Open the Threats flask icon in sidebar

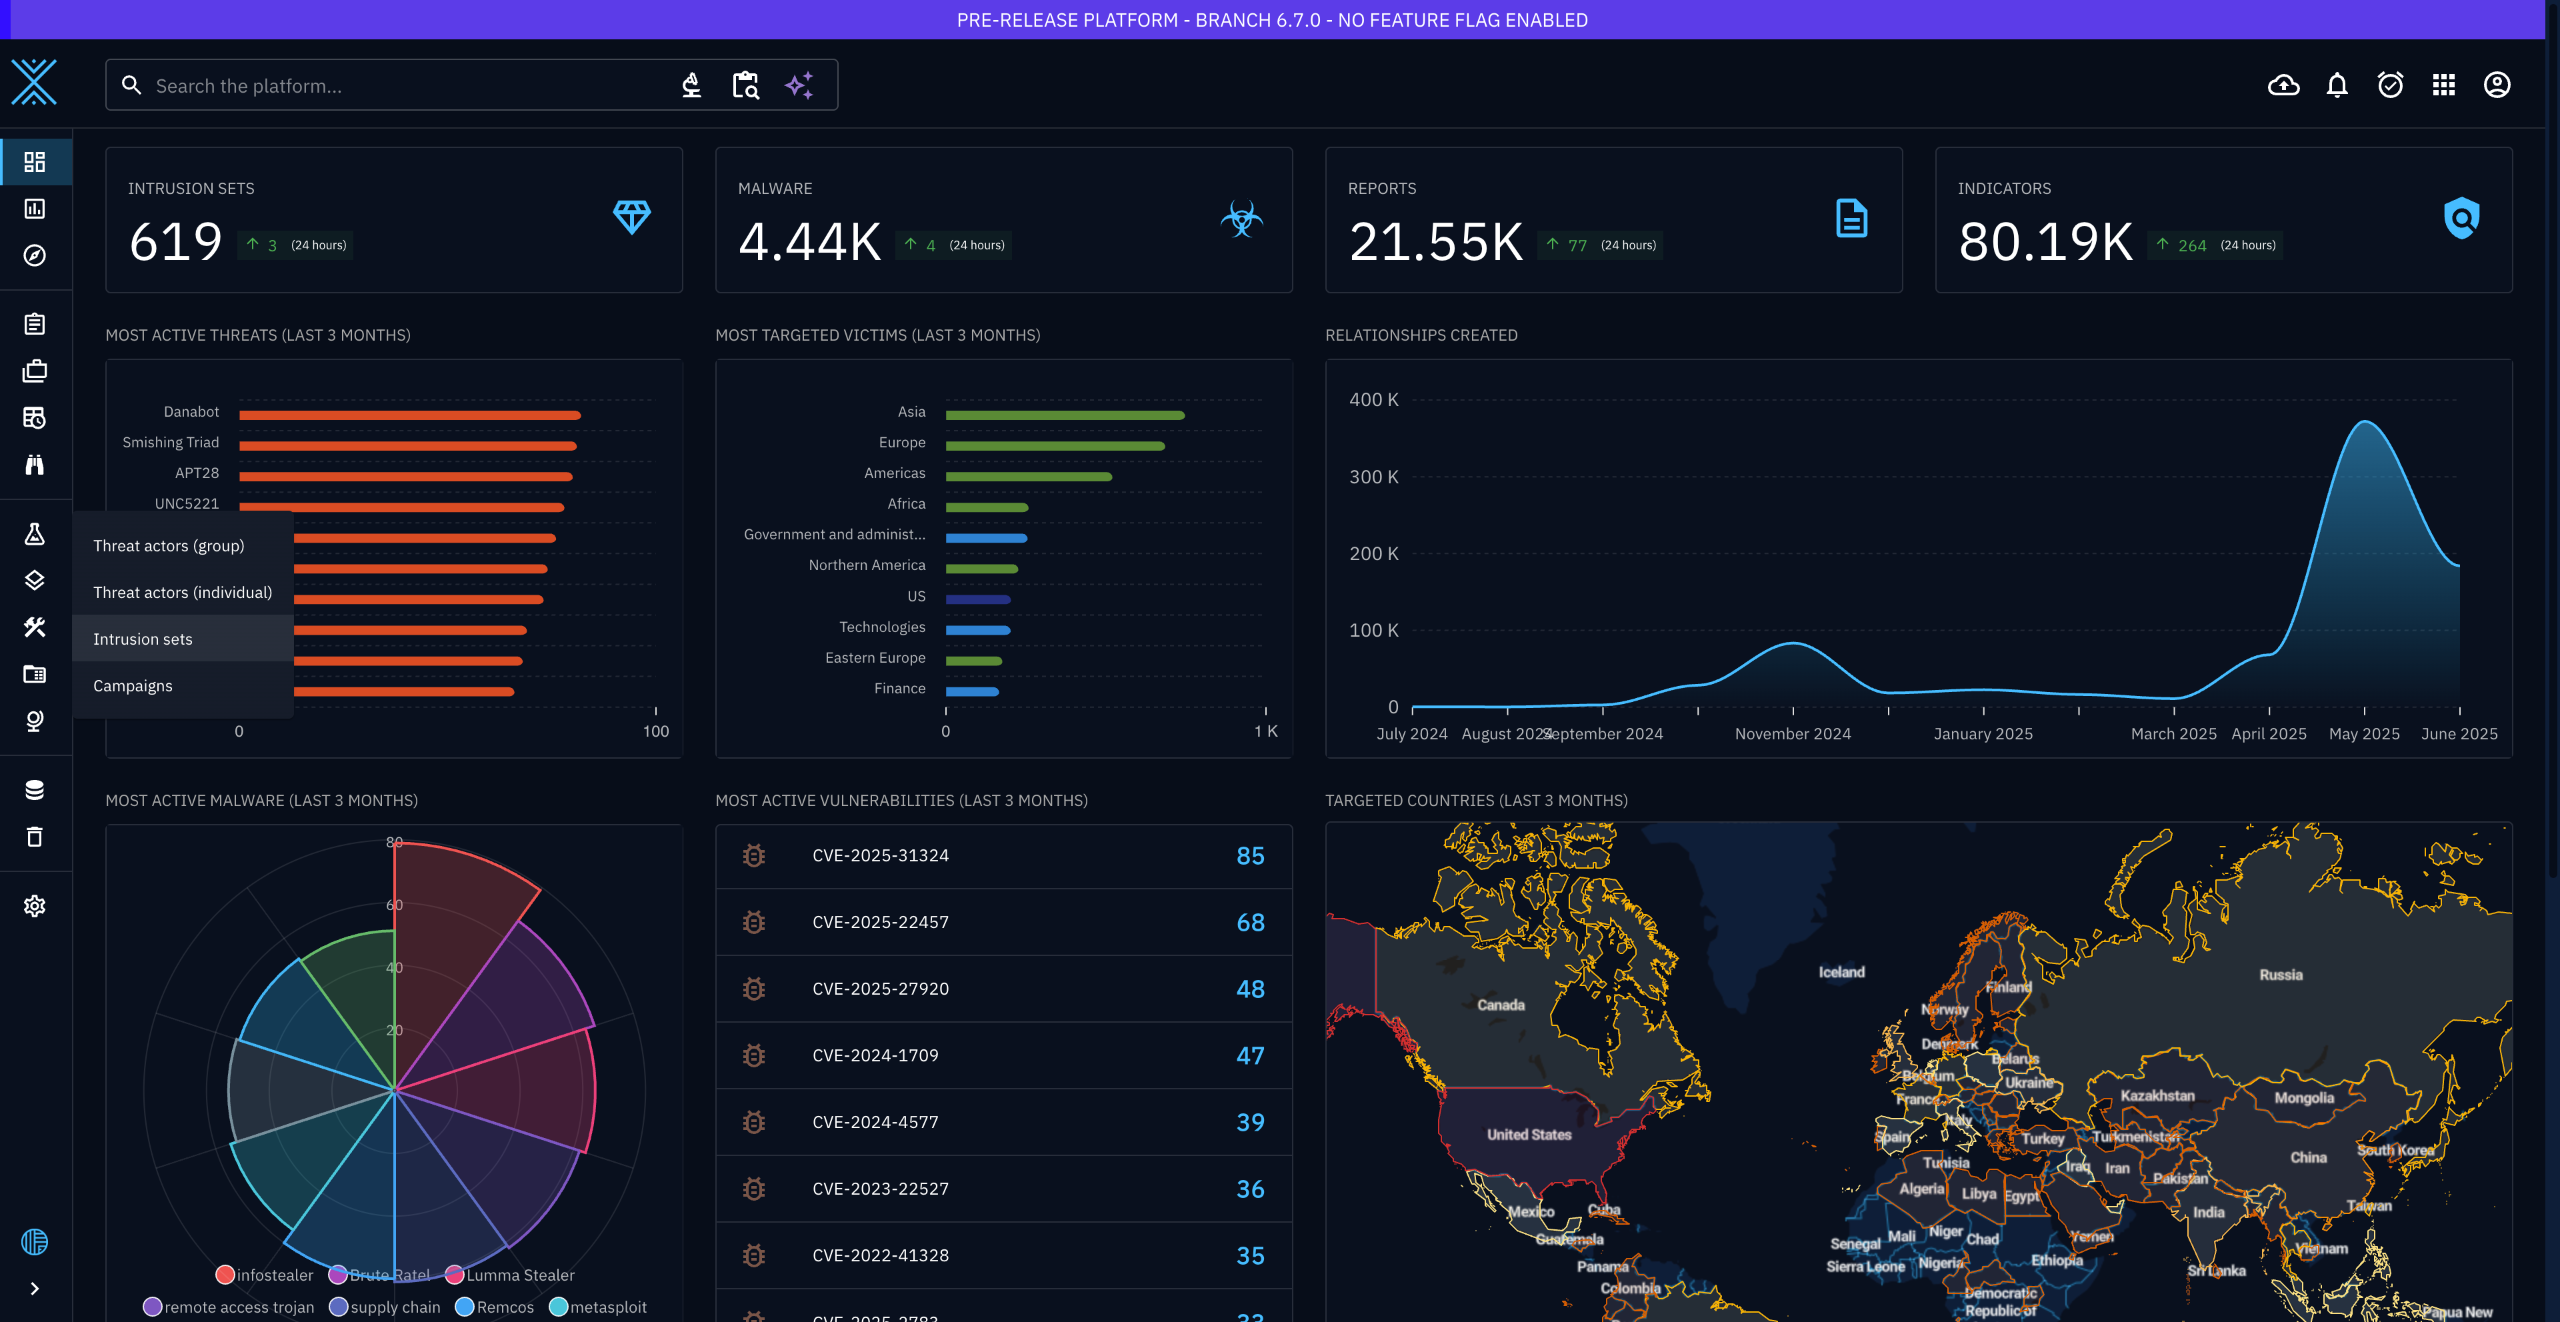point(35,534)
